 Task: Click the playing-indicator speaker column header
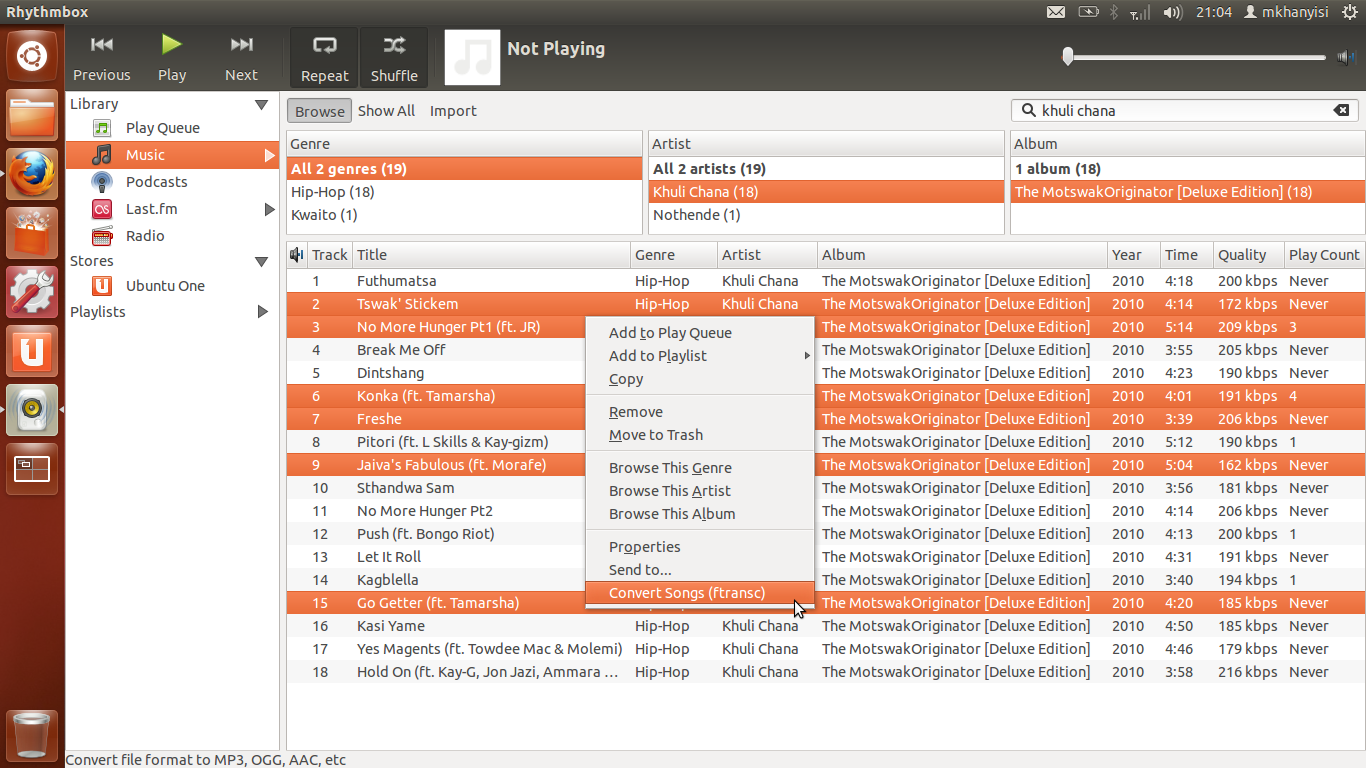tap(297, 255)
